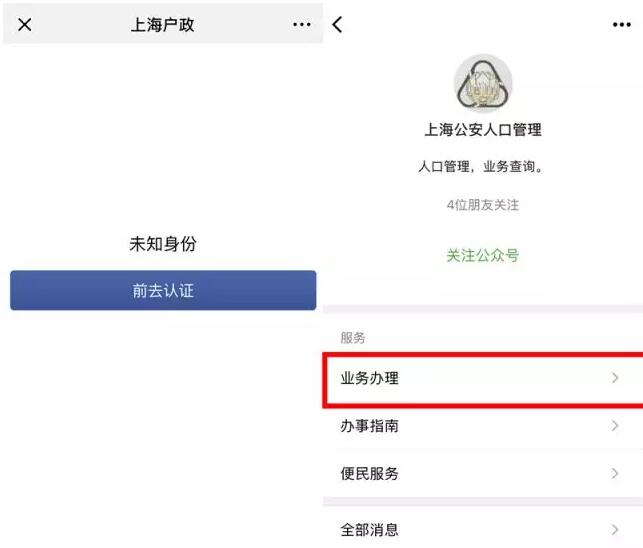Open the 办事指南 service entry

483,426
